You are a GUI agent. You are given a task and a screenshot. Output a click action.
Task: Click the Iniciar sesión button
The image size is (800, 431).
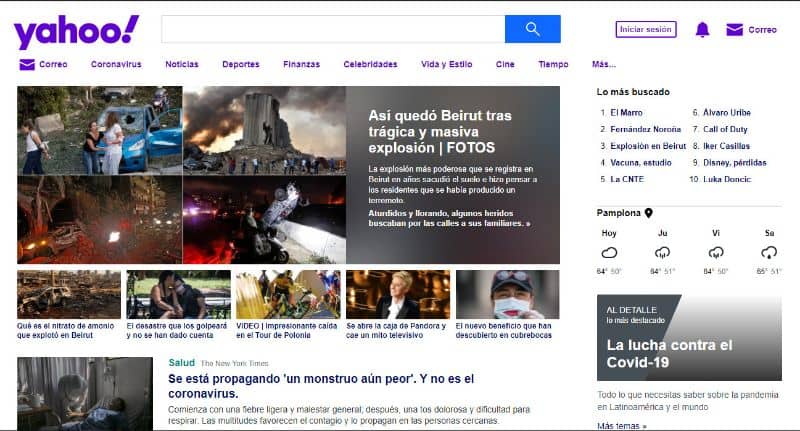point(646,30)
